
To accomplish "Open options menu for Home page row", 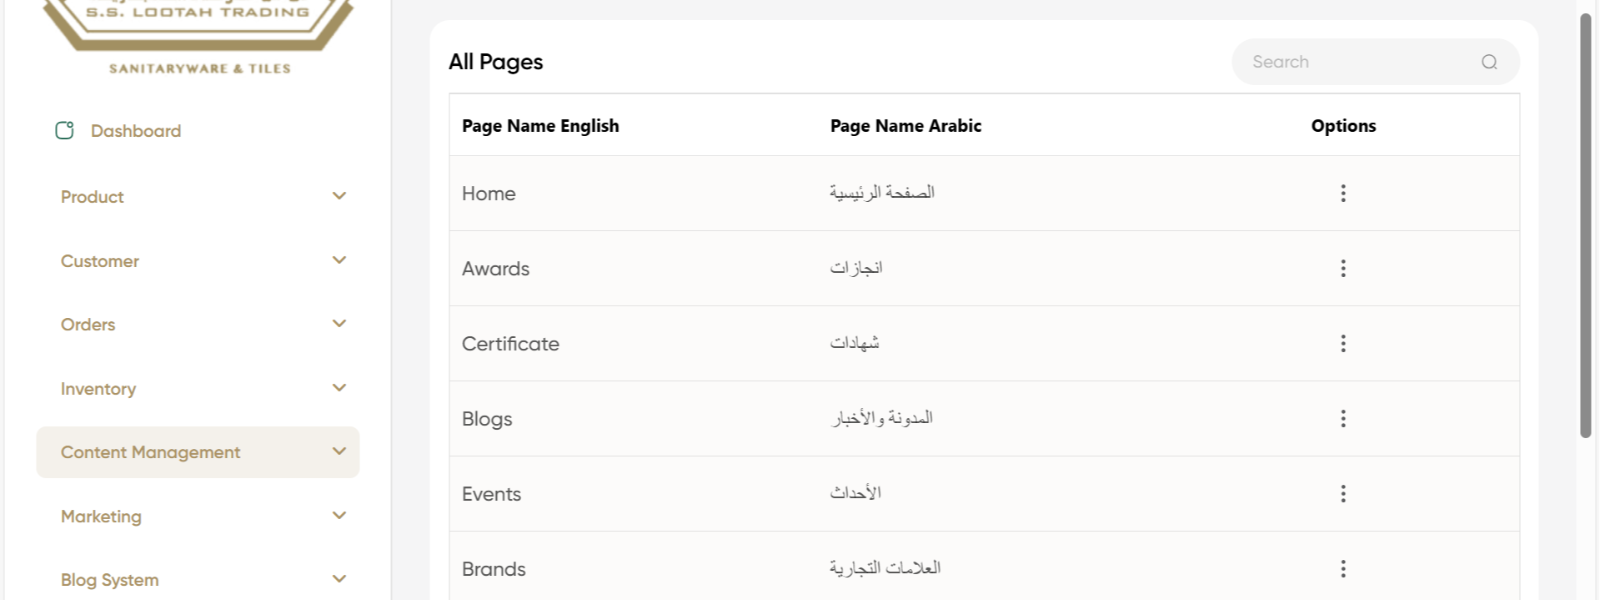I will [x=1343, y=193].
